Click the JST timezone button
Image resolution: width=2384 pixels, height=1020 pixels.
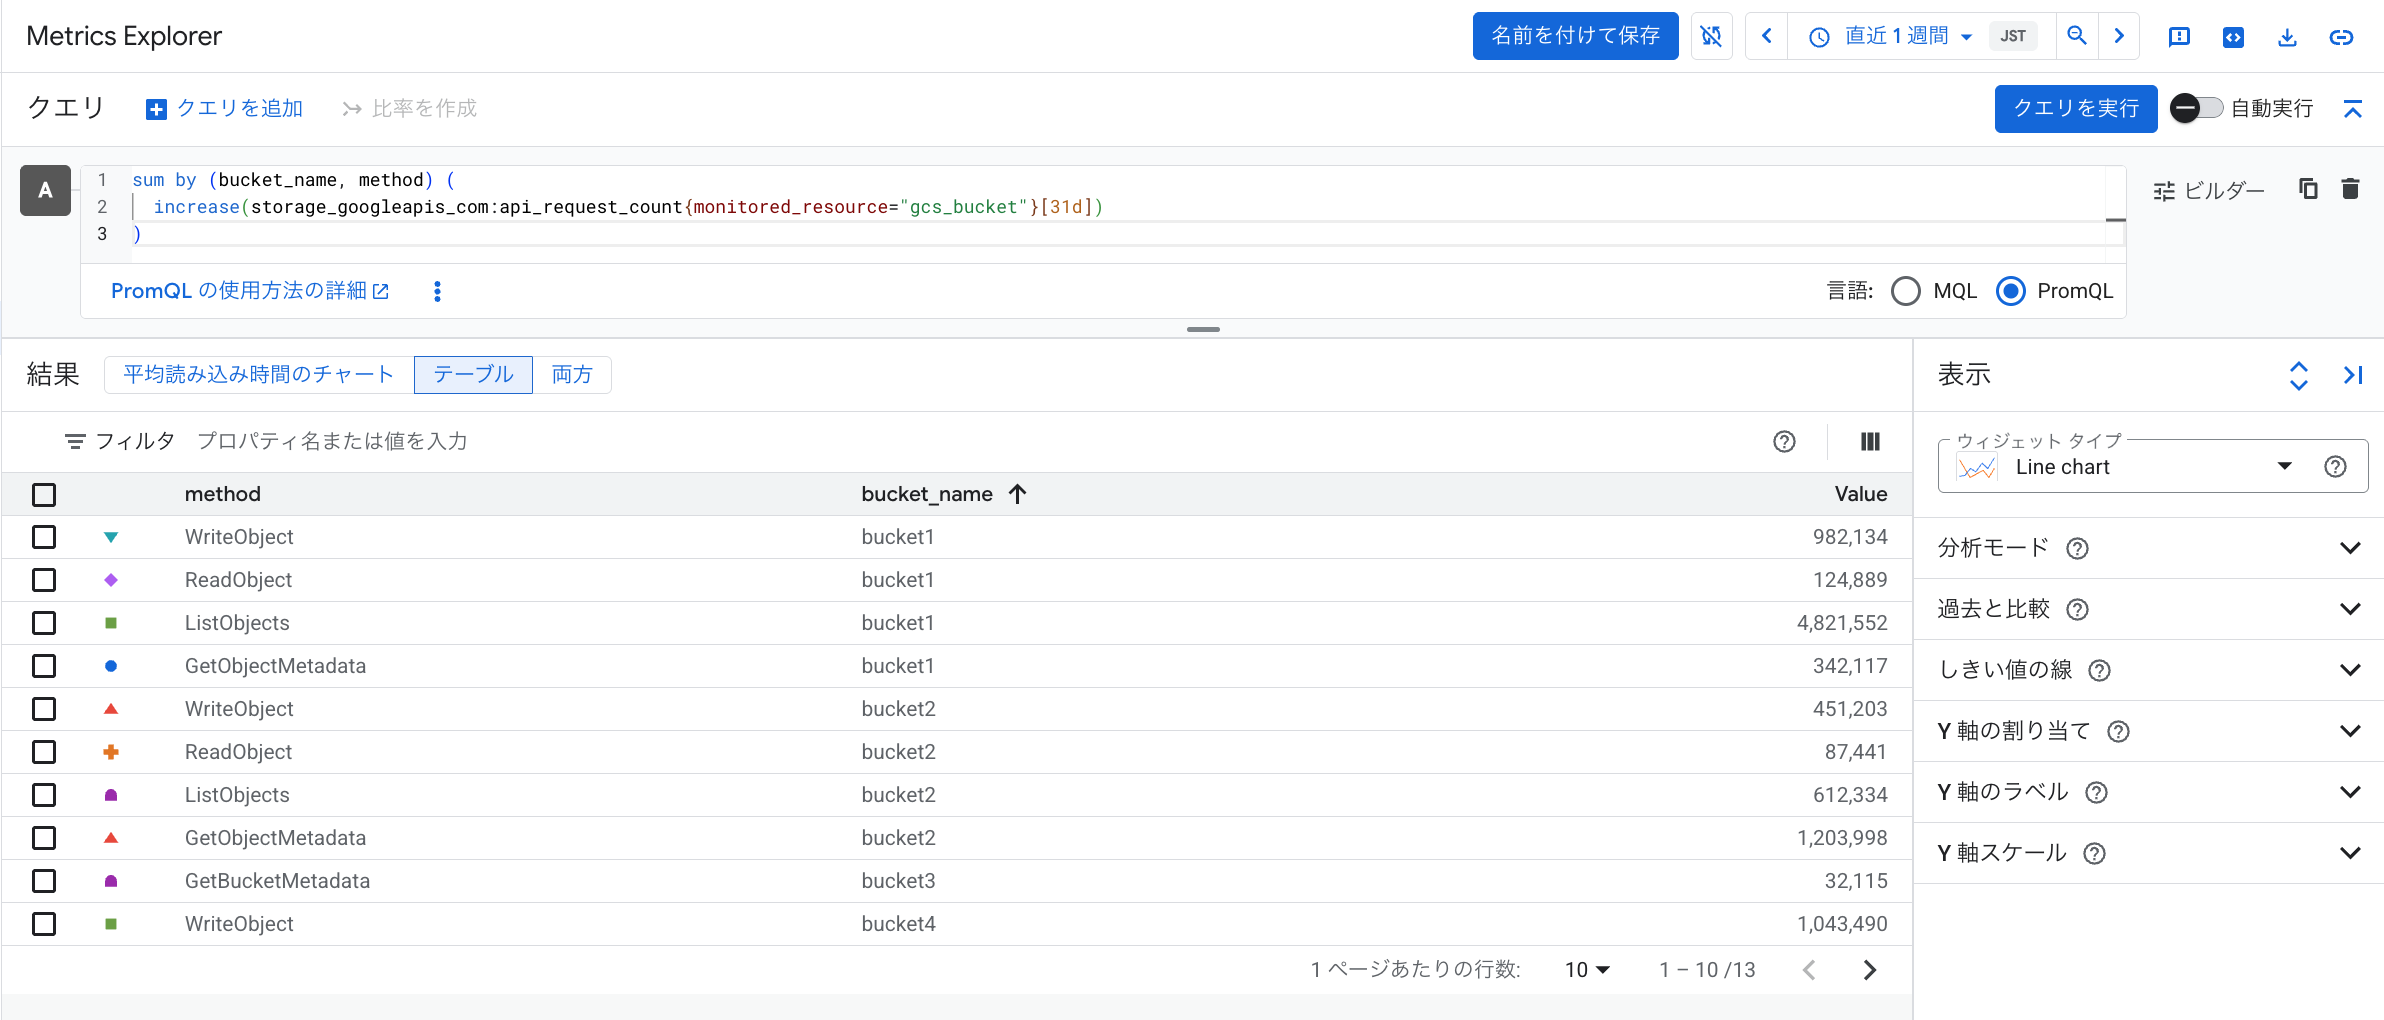2013,36
